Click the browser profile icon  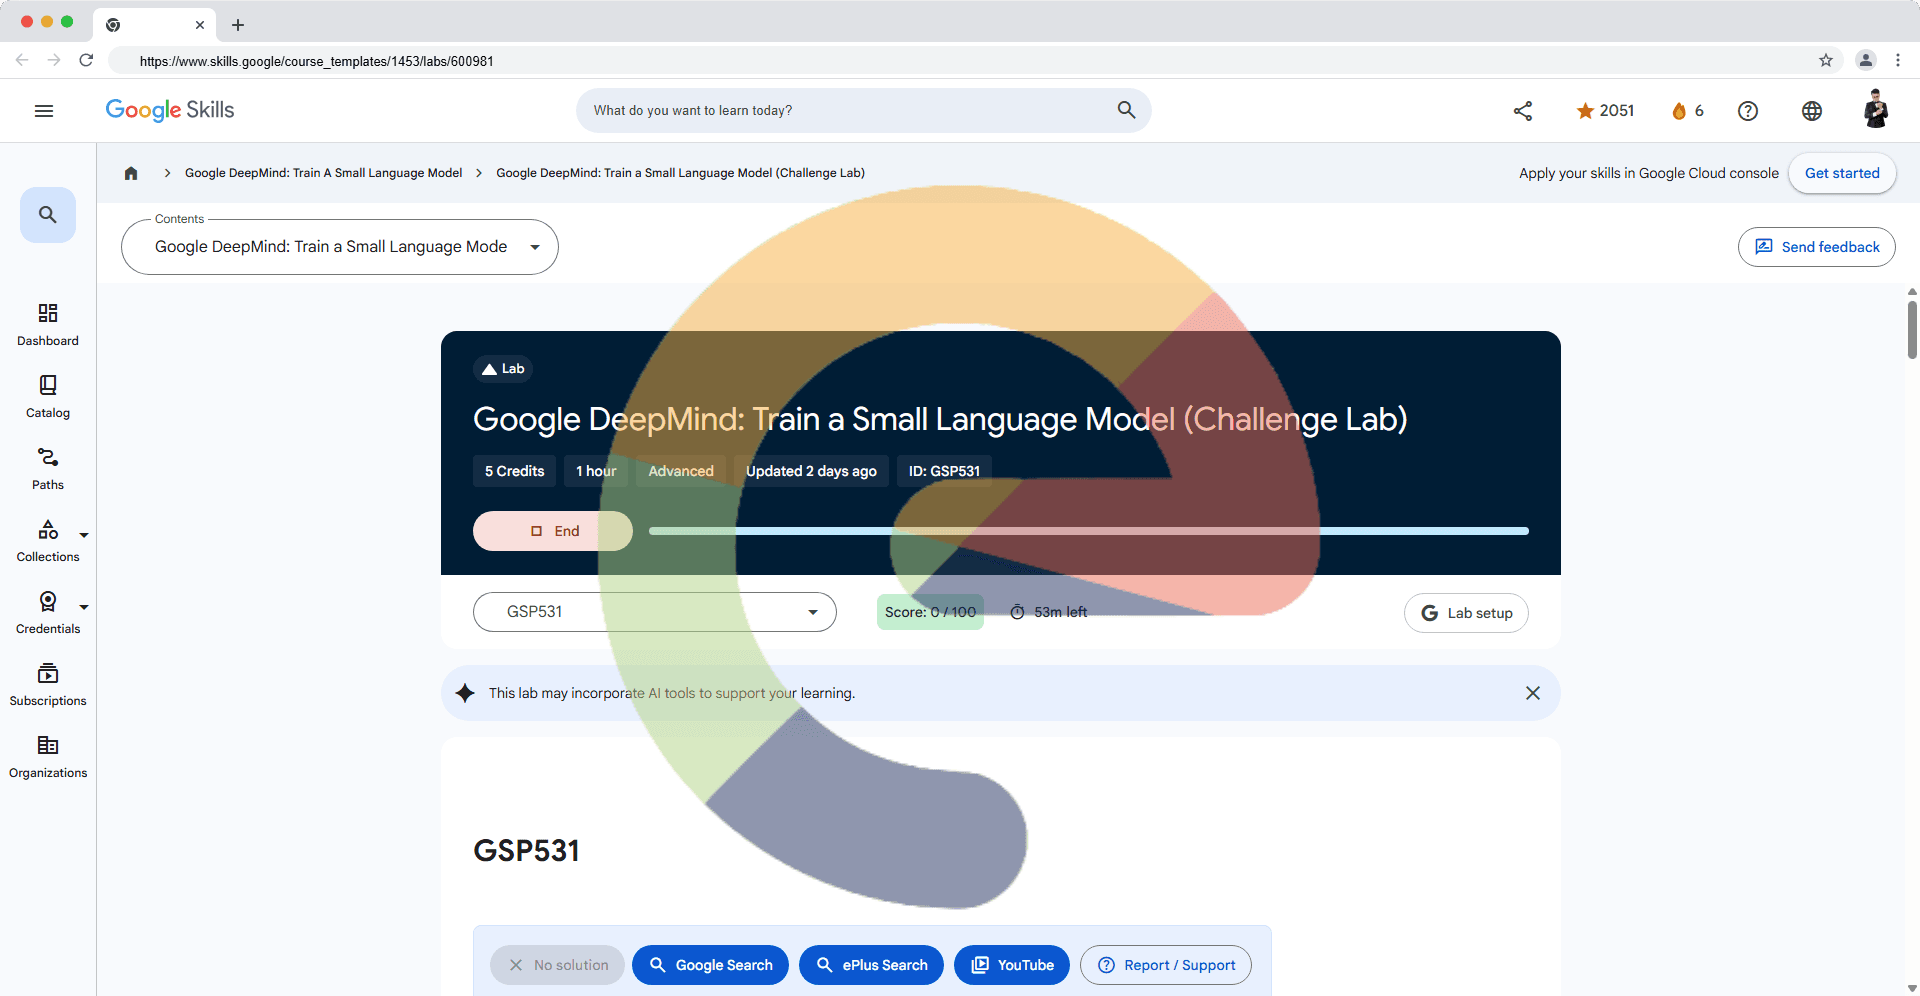point(1866,60)
